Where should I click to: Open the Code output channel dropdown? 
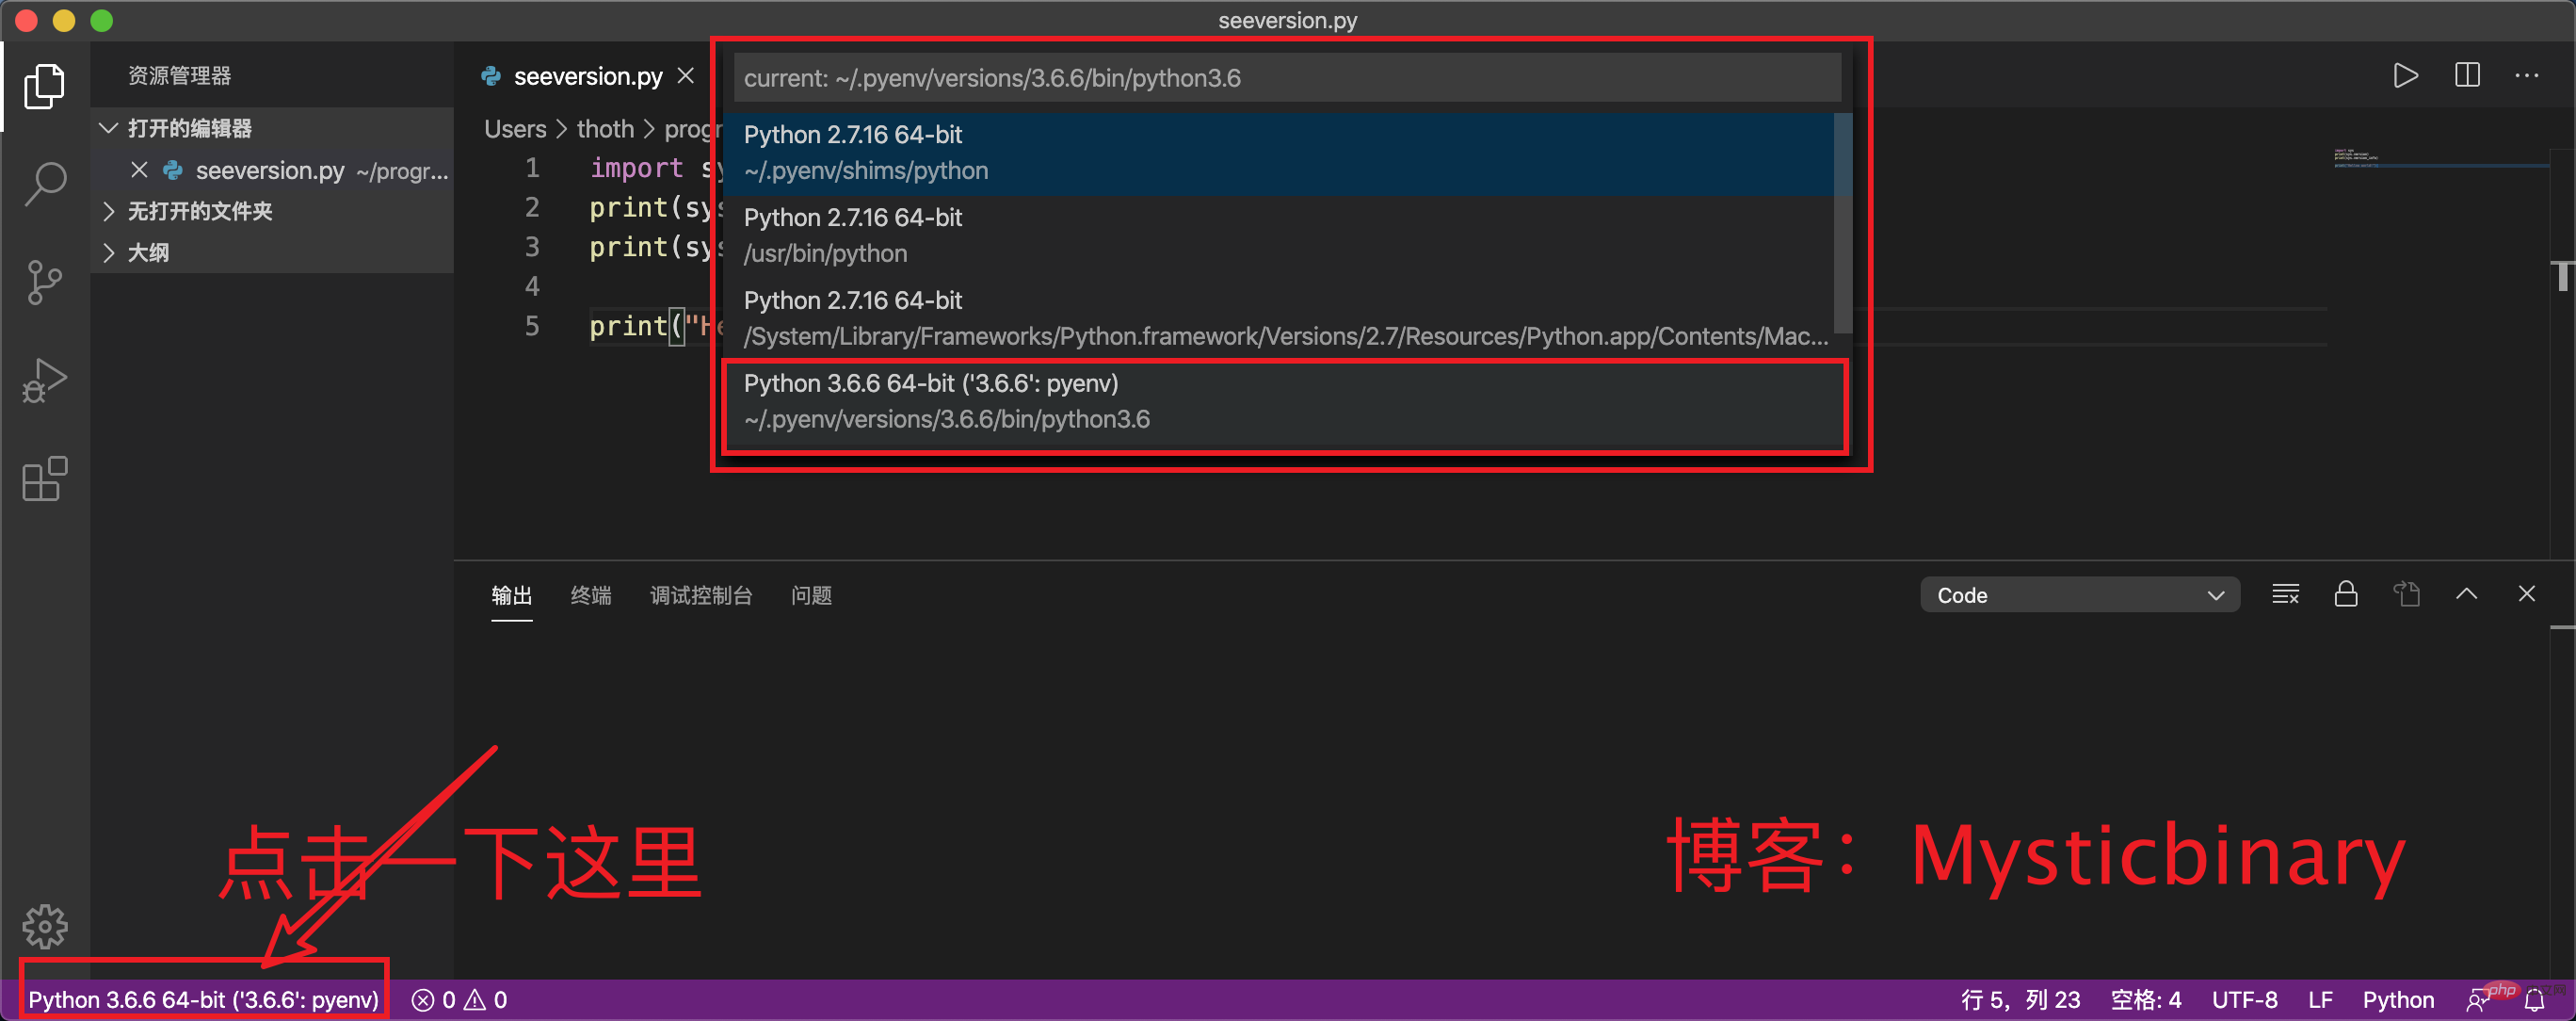coord(2079,595)
